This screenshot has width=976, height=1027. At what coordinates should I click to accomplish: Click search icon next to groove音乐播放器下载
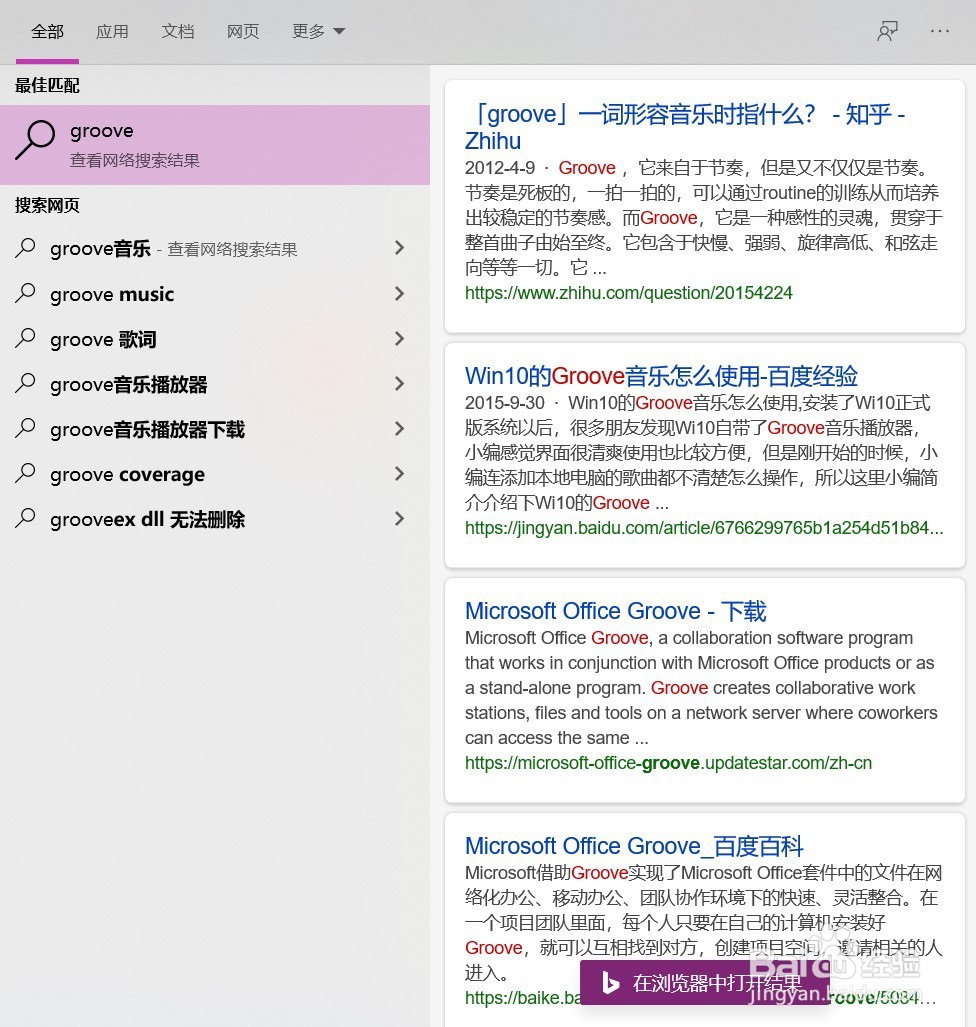coord(26,428)
